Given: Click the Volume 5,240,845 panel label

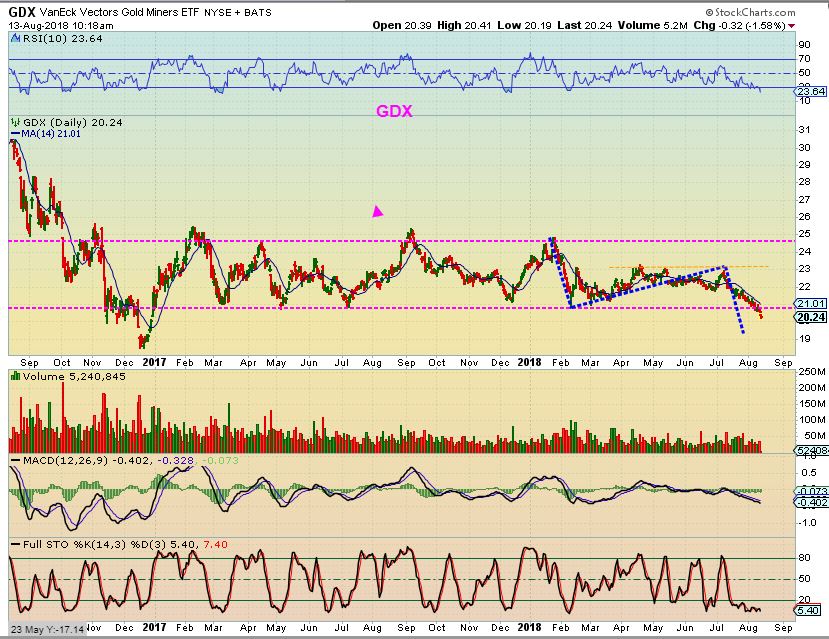Looking at the screenshot, I should click(73, 376).
